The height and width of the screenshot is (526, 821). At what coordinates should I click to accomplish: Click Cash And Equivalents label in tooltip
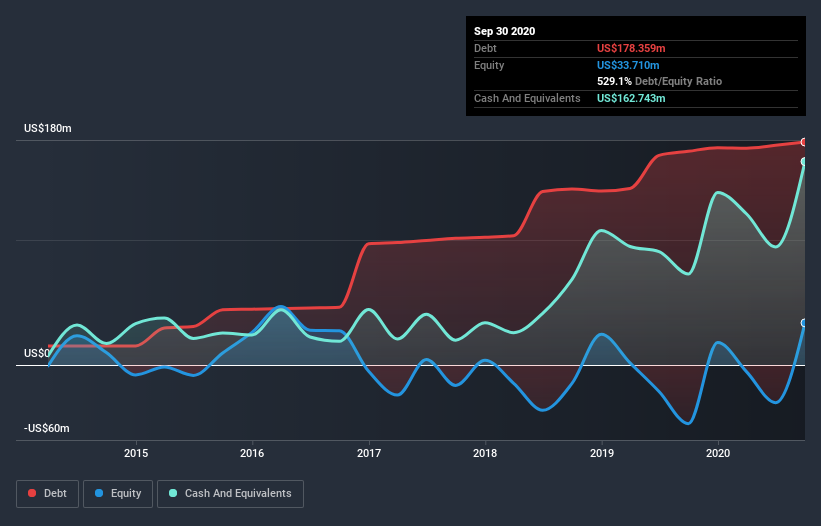point(527,98)
